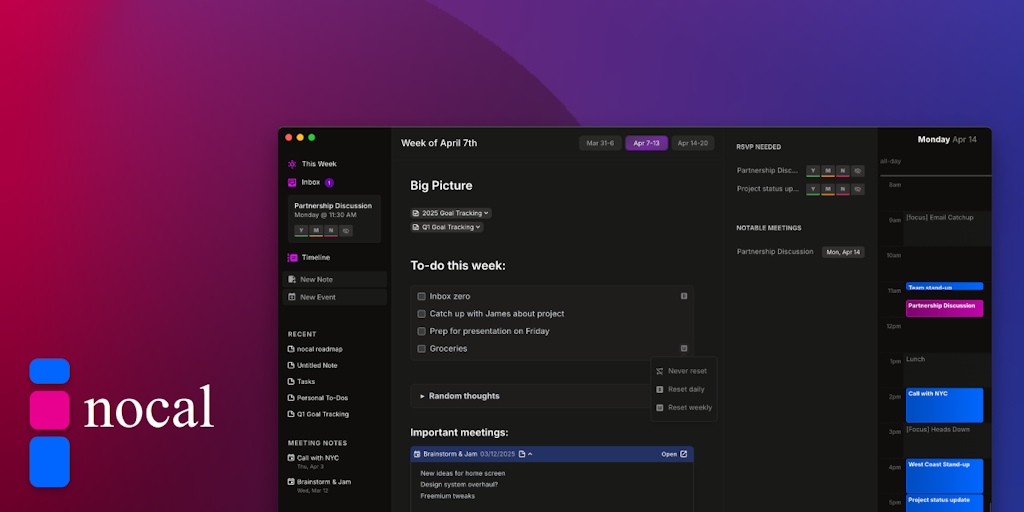Select the Lunch calendar block
This screenshot has height=512, width=1024.
click(x=947, y=370)
